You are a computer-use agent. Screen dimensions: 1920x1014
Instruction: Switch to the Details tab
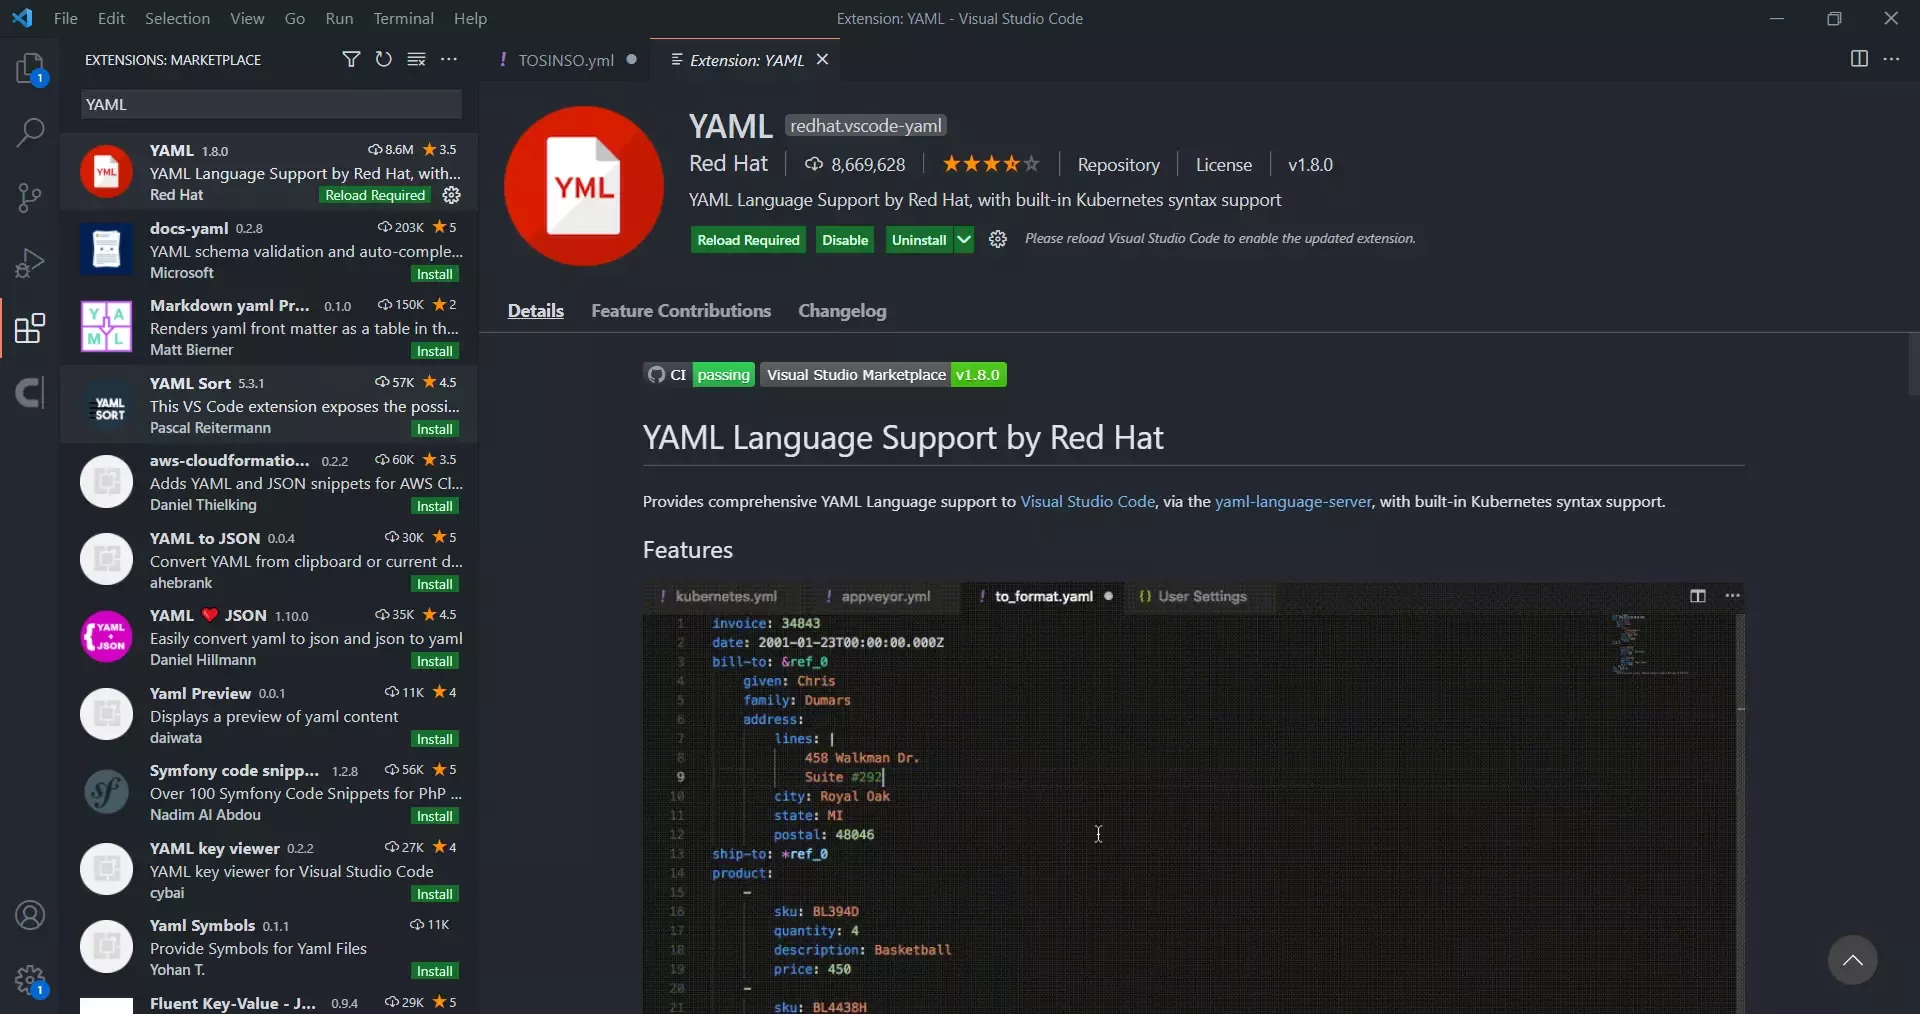tap(535, 311)
